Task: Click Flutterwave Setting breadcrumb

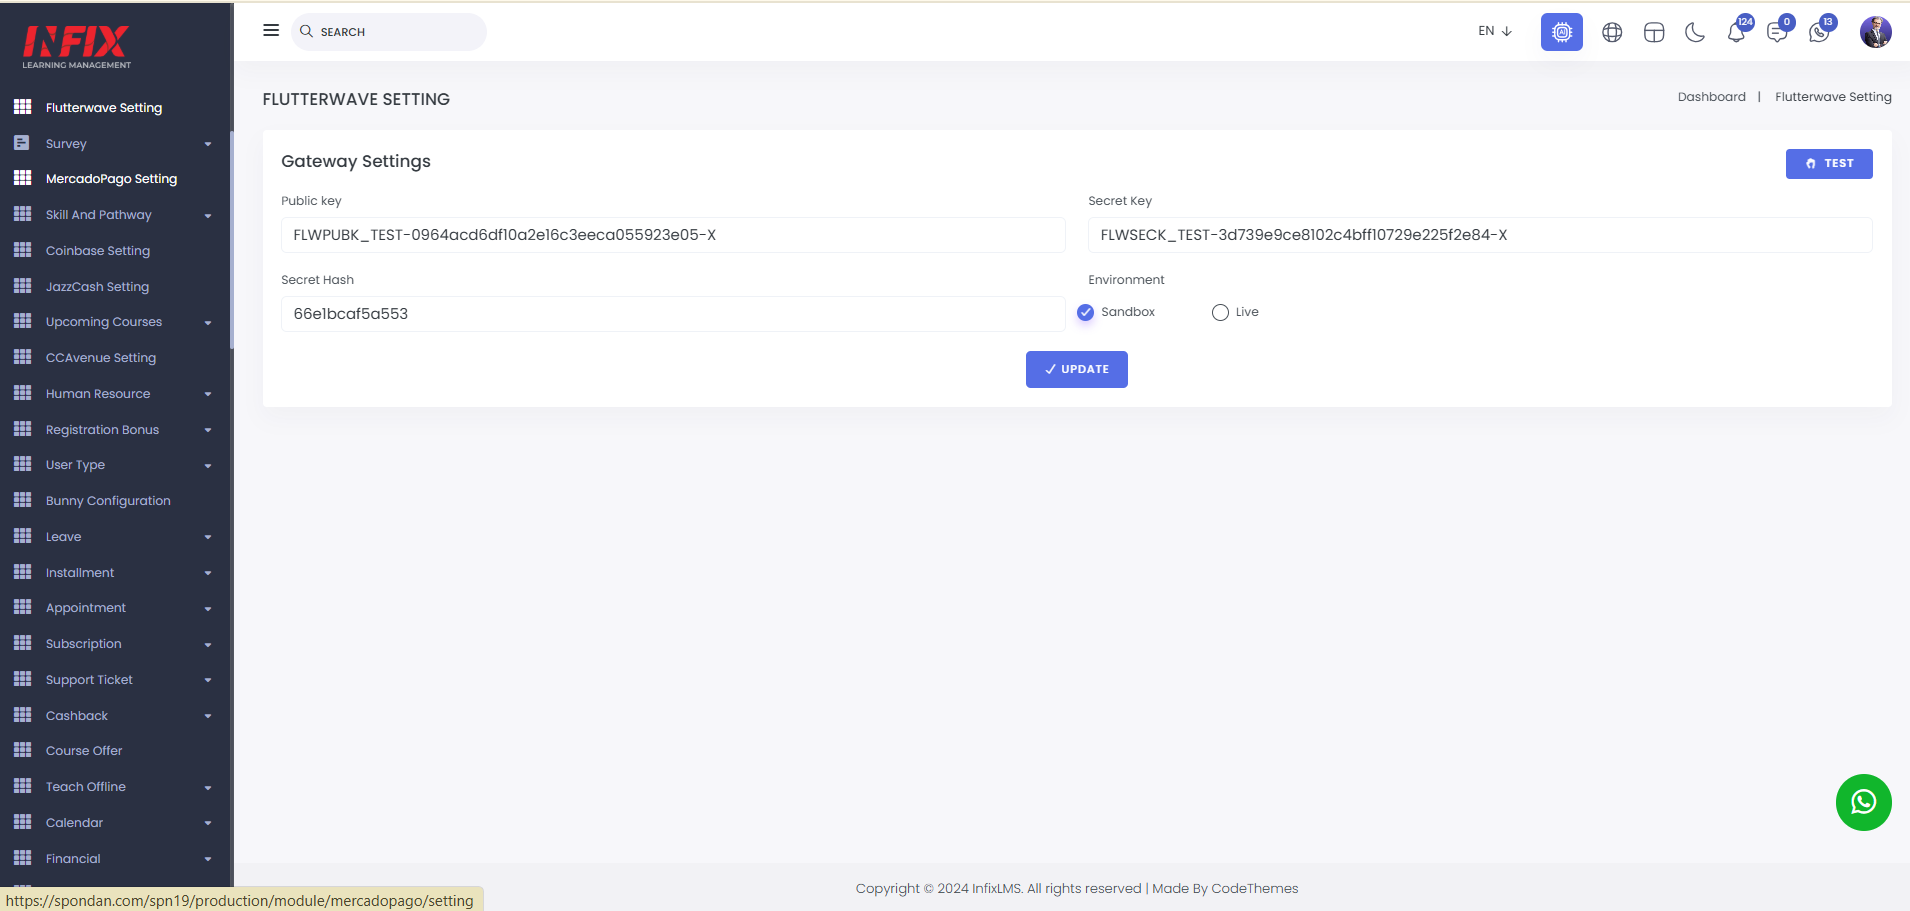Action: point(1833,97)
